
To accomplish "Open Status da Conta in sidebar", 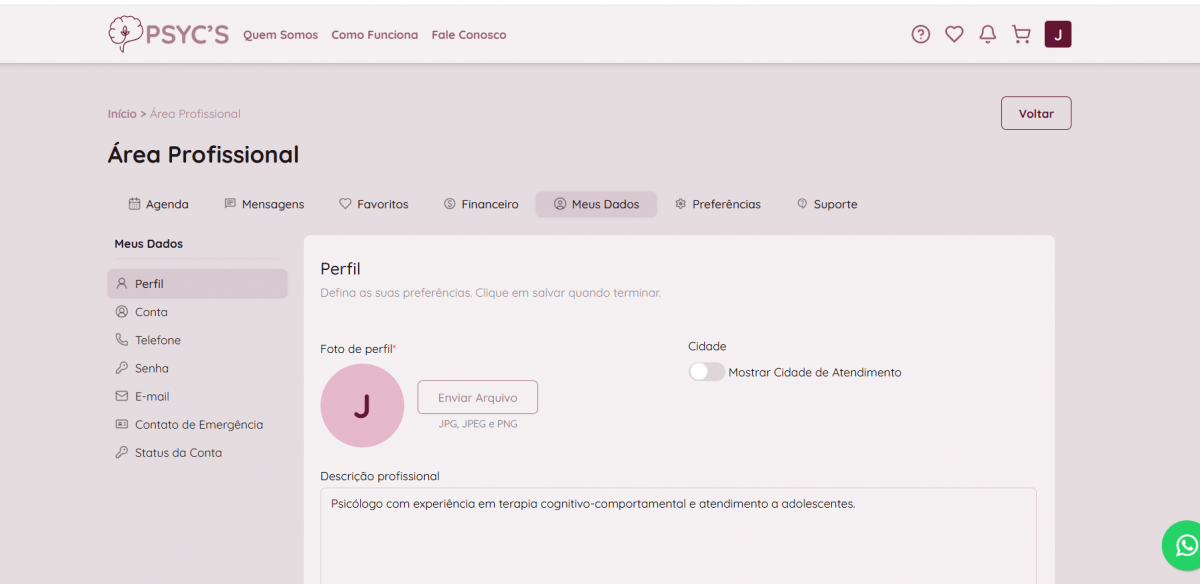I will [x=178, y=453].
